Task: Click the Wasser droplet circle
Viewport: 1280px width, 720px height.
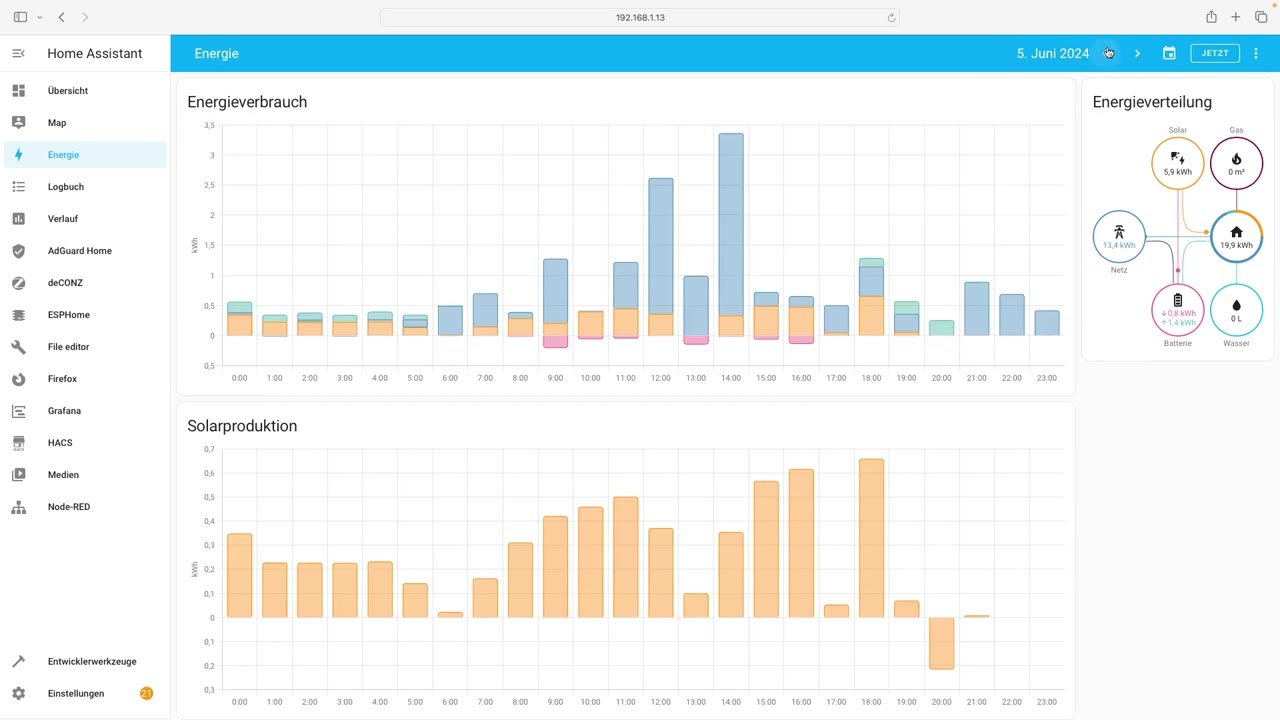Action: pyautogui.click(x=1237, y=309)
